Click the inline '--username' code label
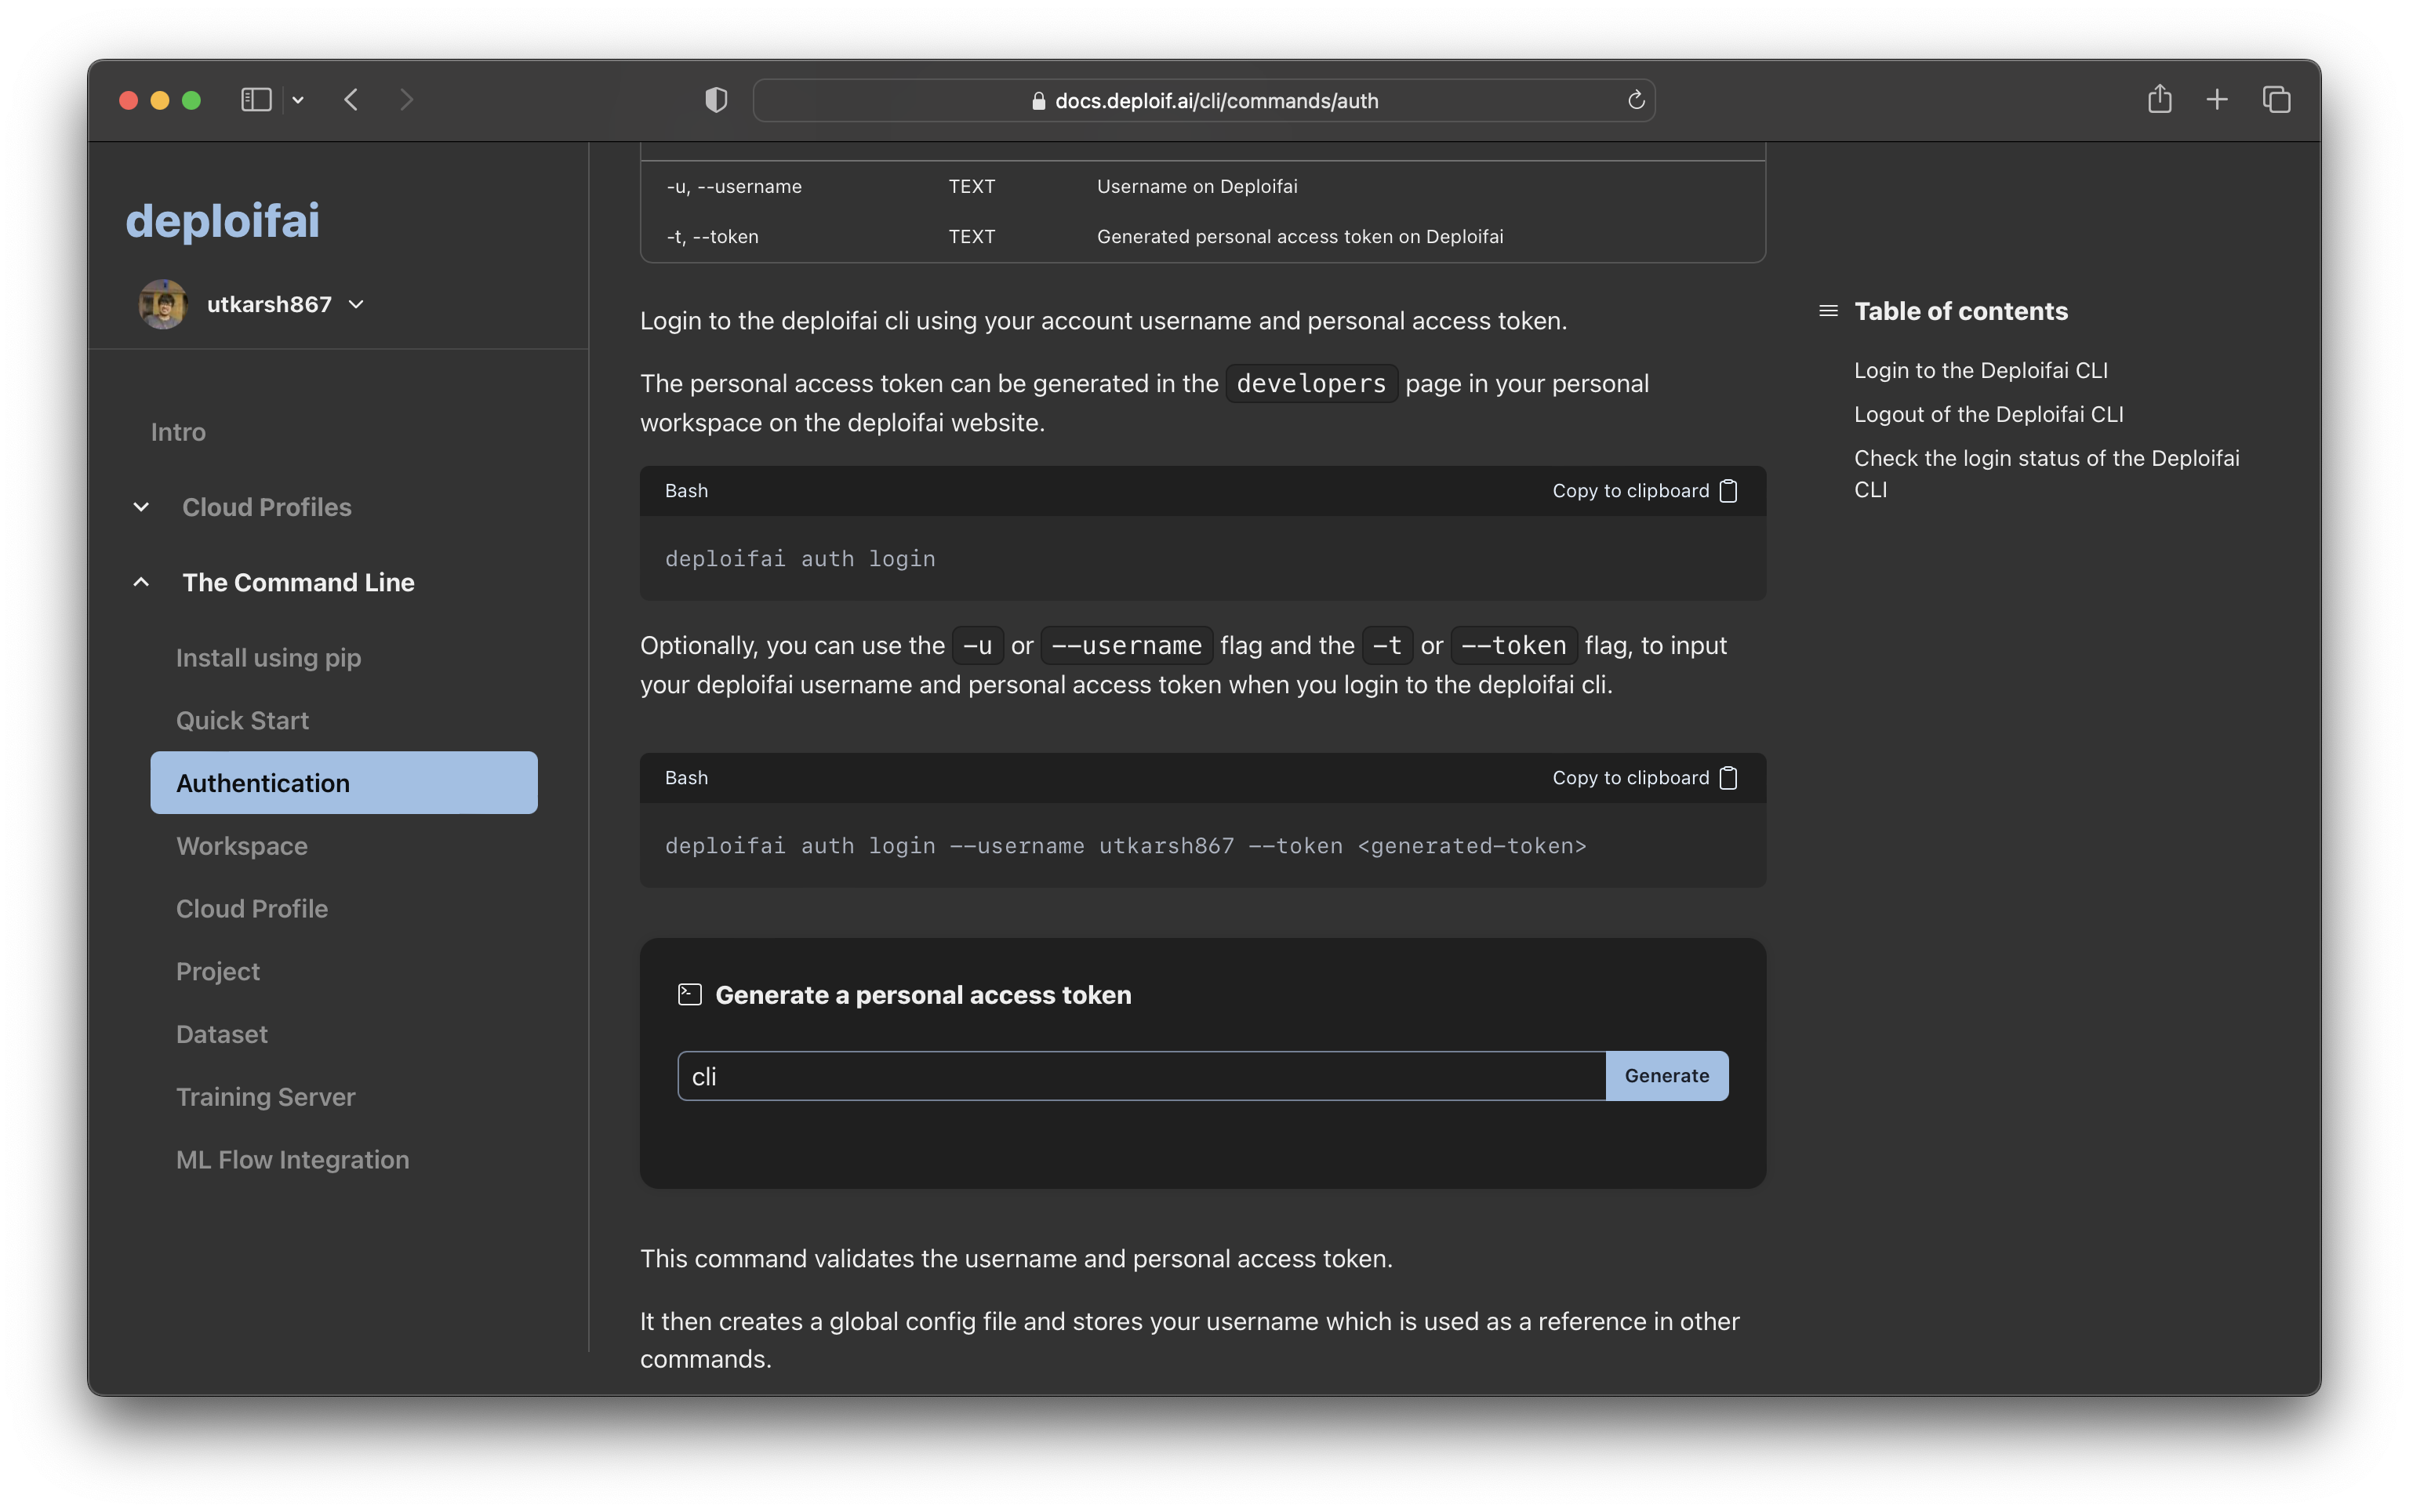The width and height of the screenshot is (2409, 1512). 1127,645
